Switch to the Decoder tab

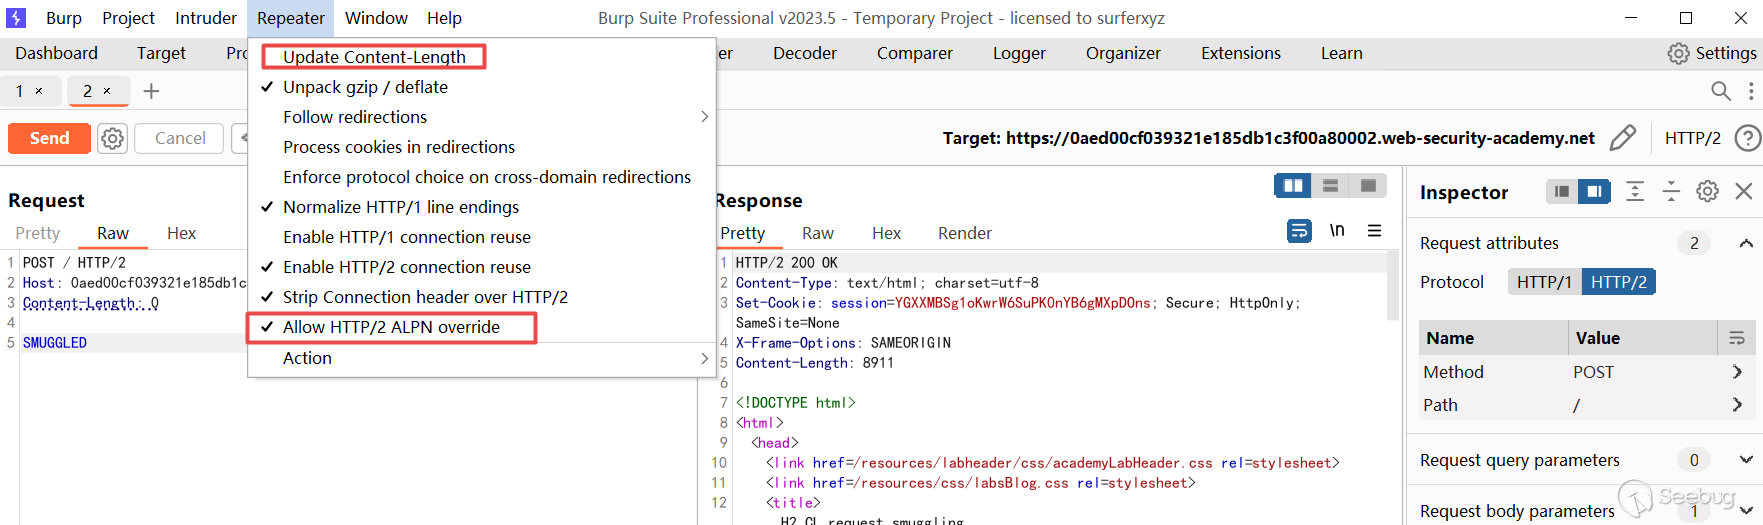tap(804, 53)
